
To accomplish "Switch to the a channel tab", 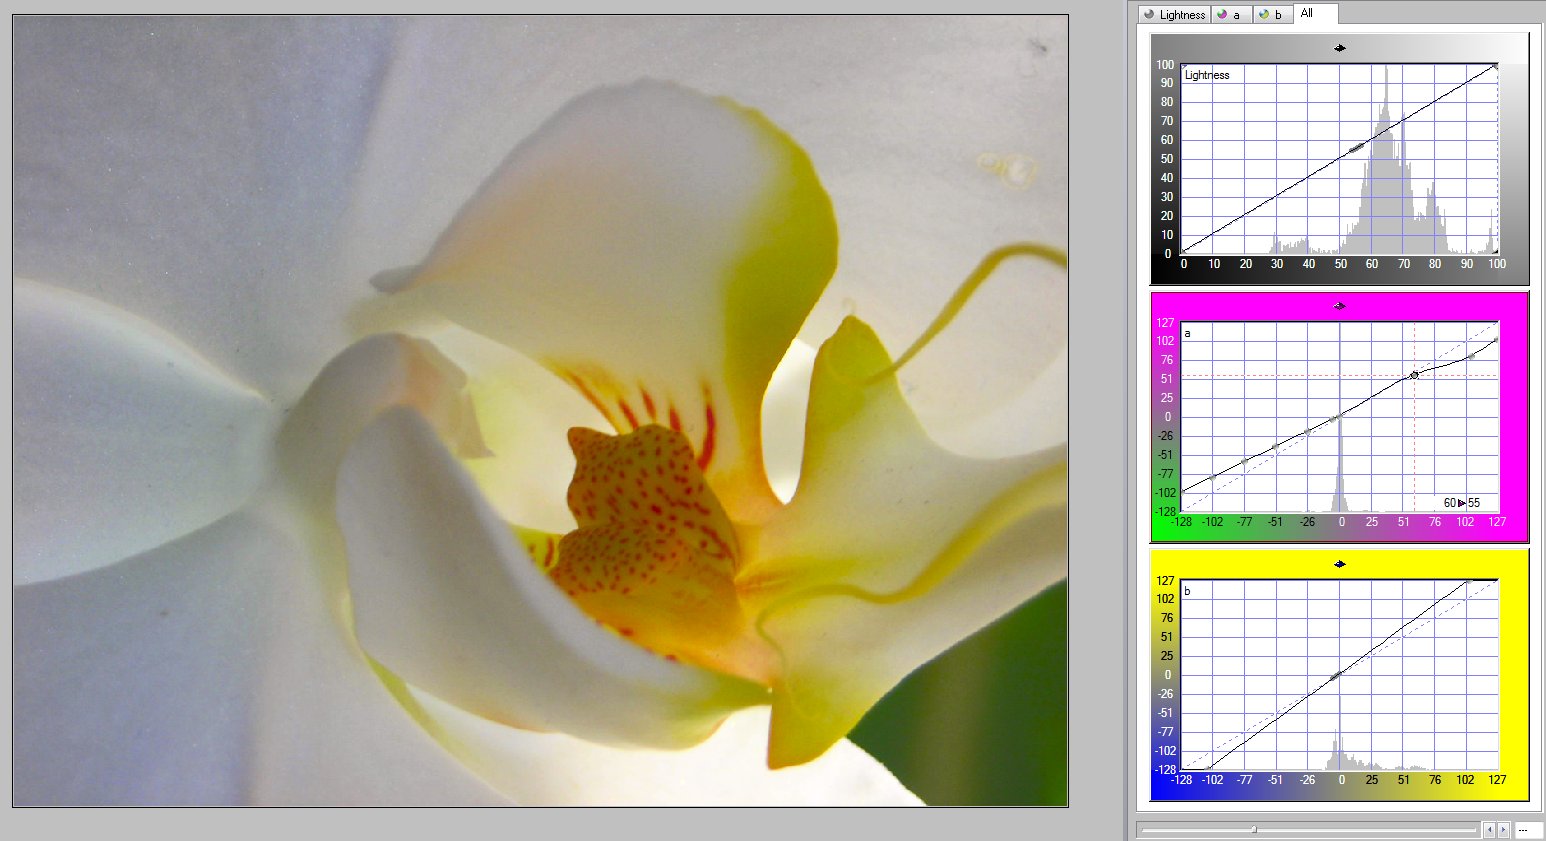I will 1231,15.
